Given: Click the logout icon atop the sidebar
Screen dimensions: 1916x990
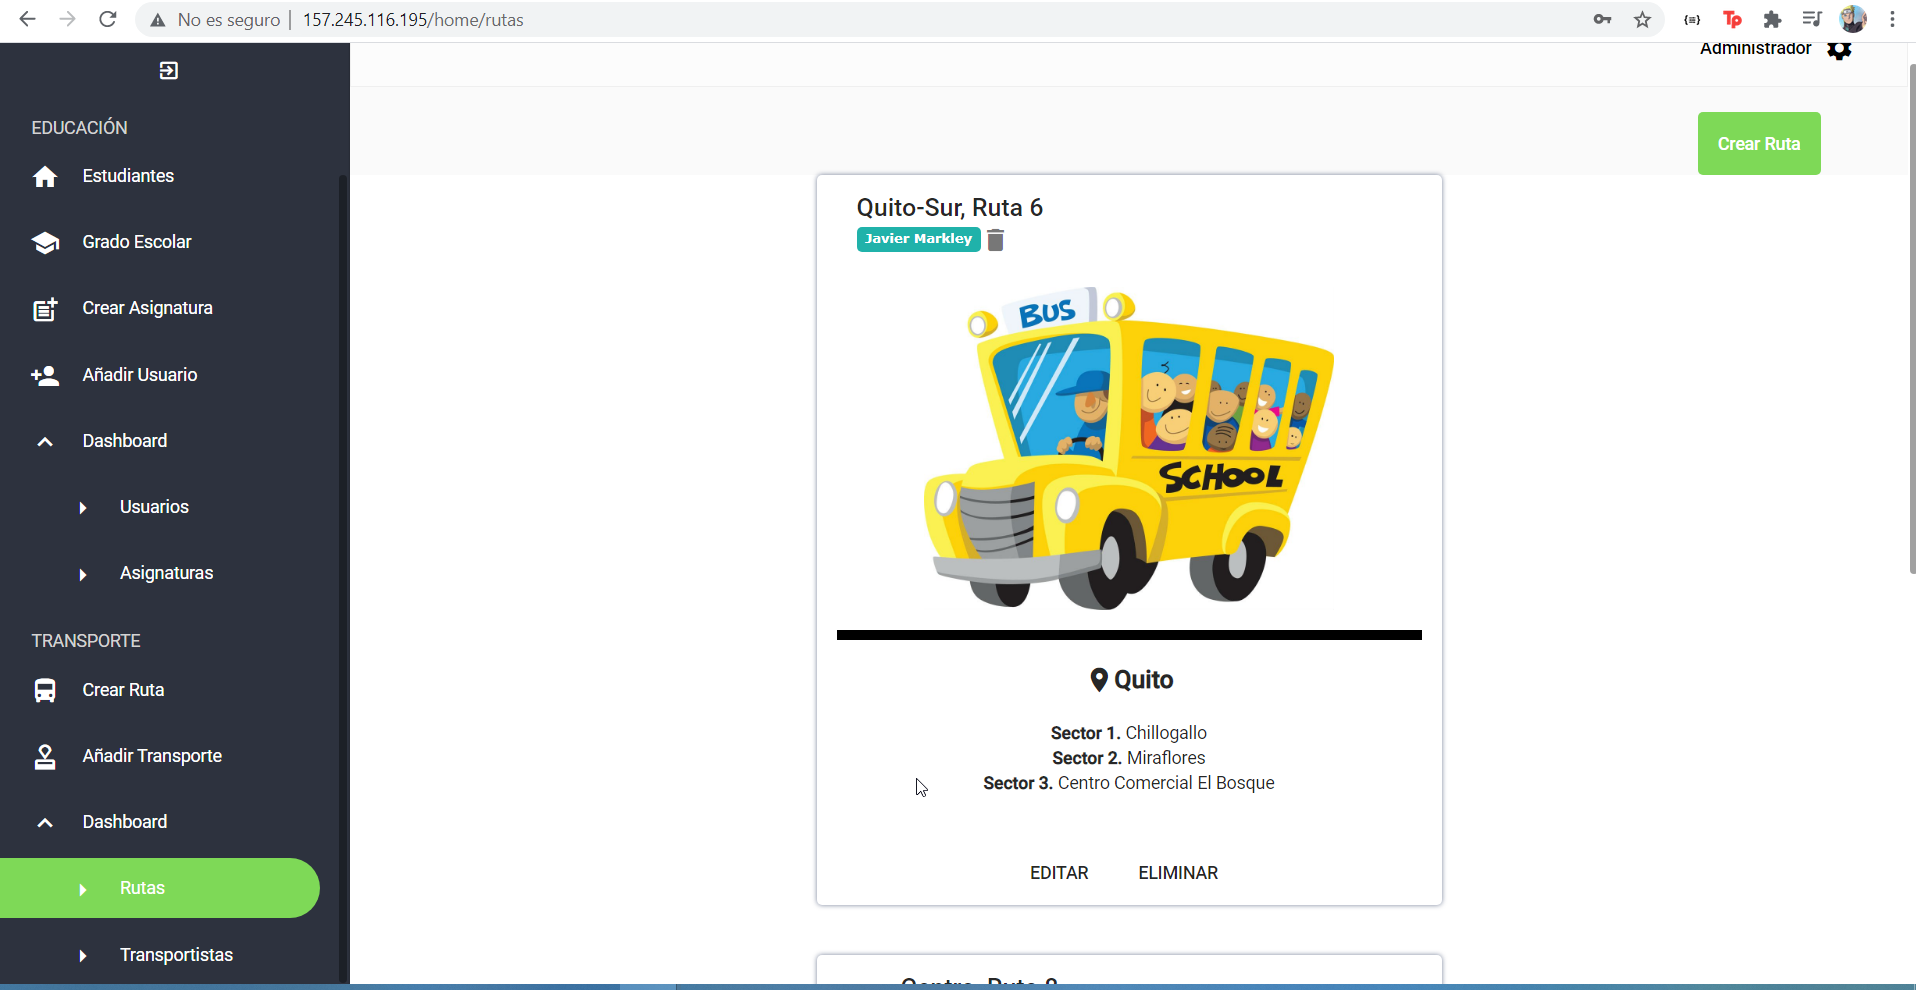Looking at the screenshot, I should [x=168, y=70].
